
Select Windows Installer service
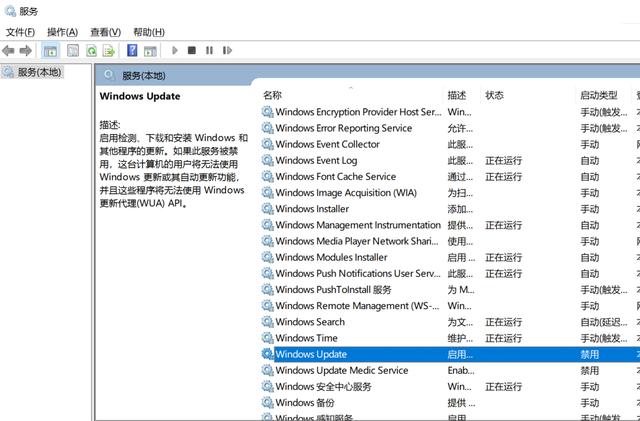click(451, 209)
